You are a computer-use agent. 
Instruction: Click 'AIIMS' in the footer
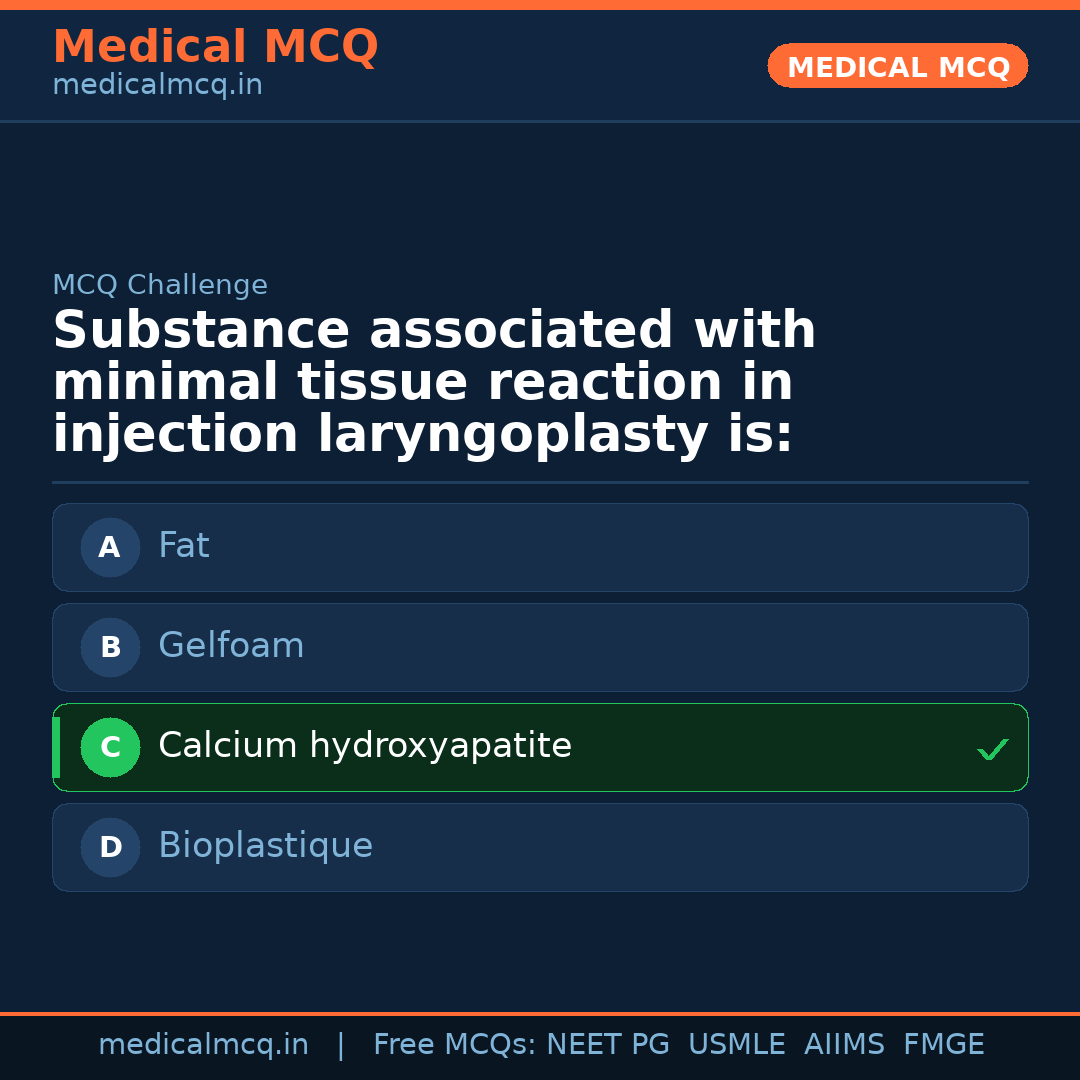844,1045
